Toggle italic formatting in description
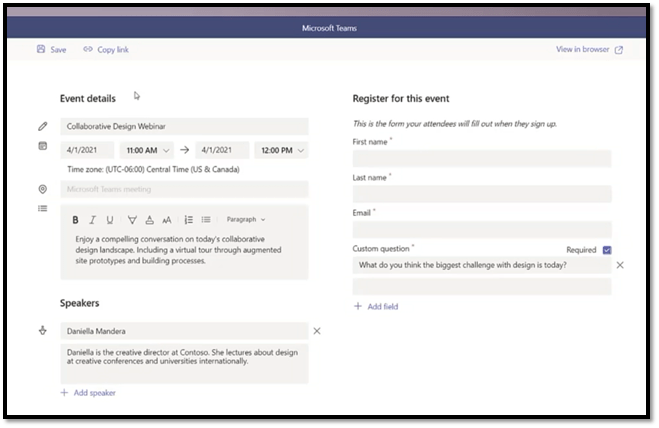The width and height of the screenshot is (659, 428). [x=92, y=220]
